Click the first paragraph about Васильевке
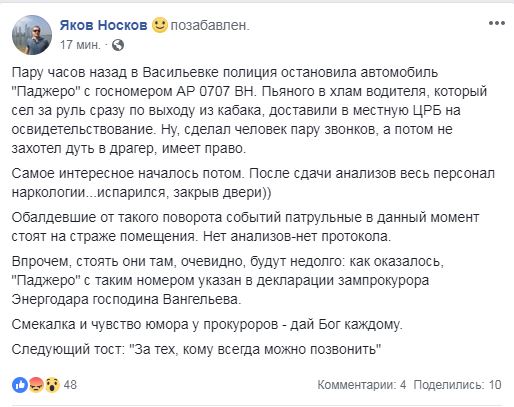514x407 pixels. pos(249,110)
